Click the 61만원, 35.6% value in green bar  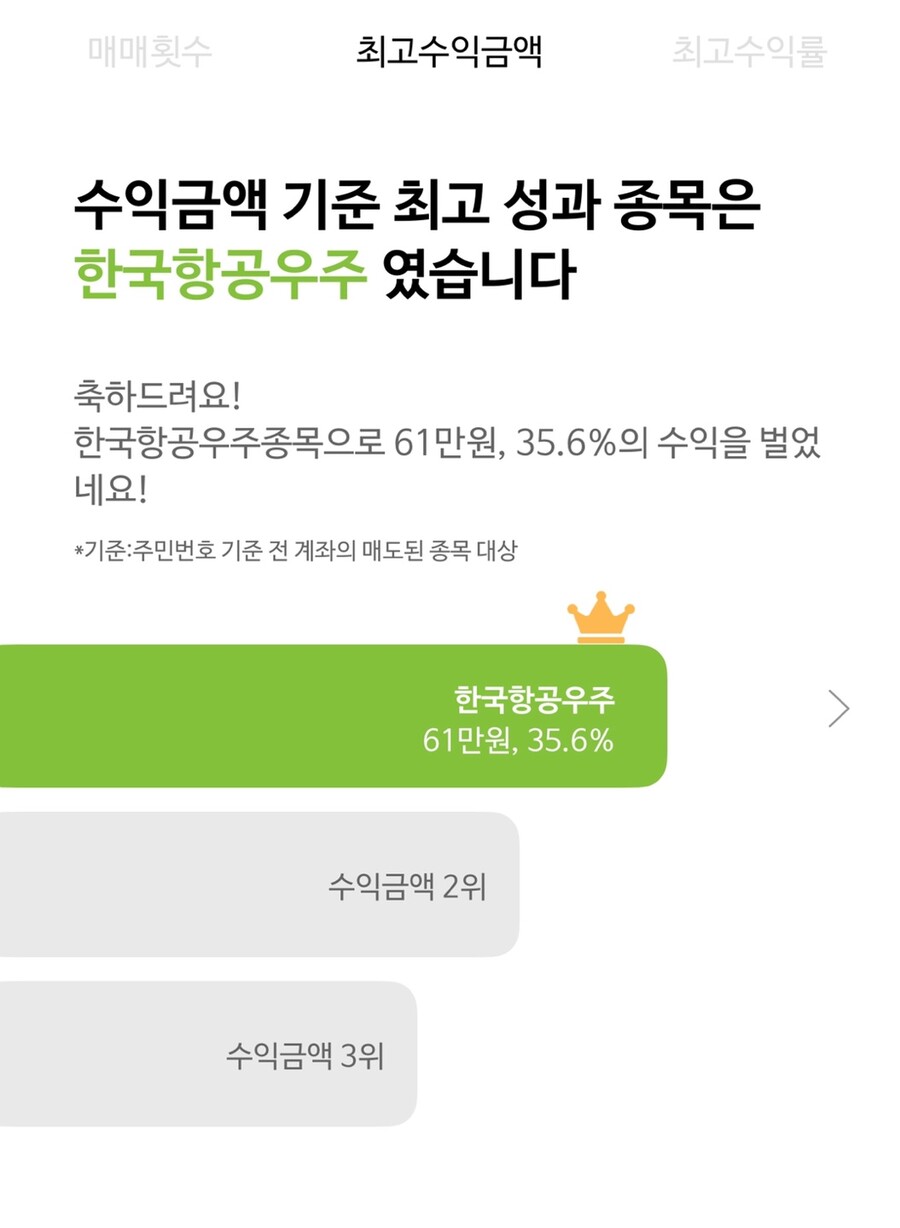pos(517,741)
